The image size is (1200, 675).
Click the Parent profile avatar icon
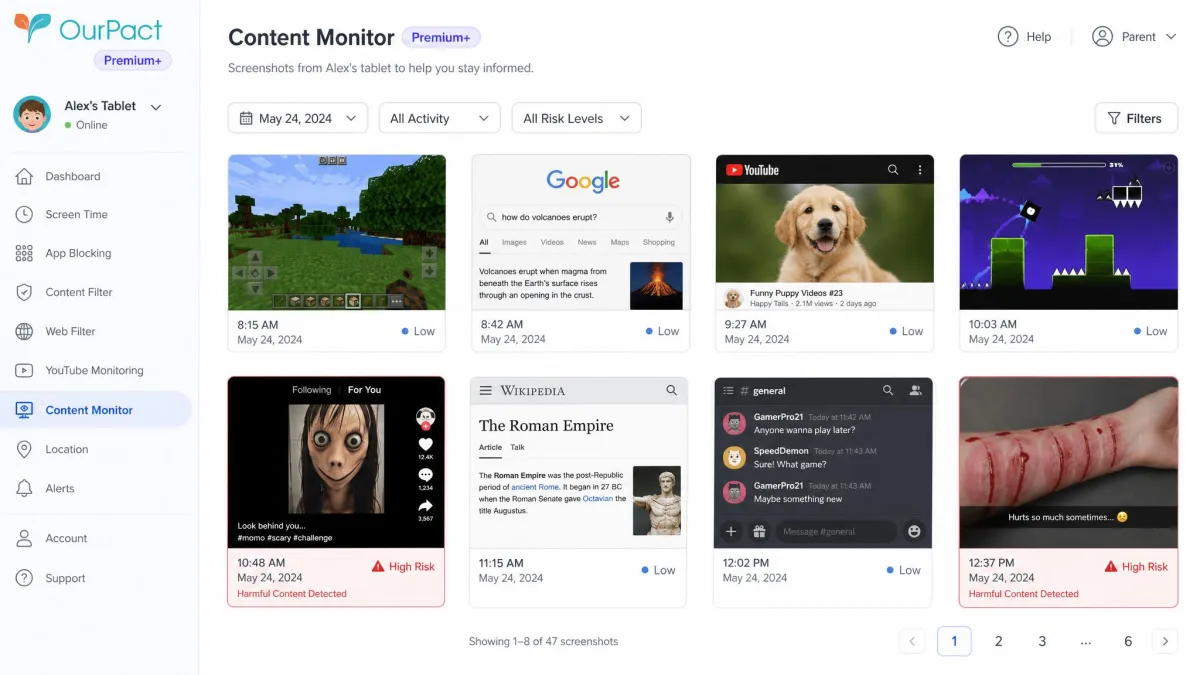pyautogui.click(x=1102, y=36)
